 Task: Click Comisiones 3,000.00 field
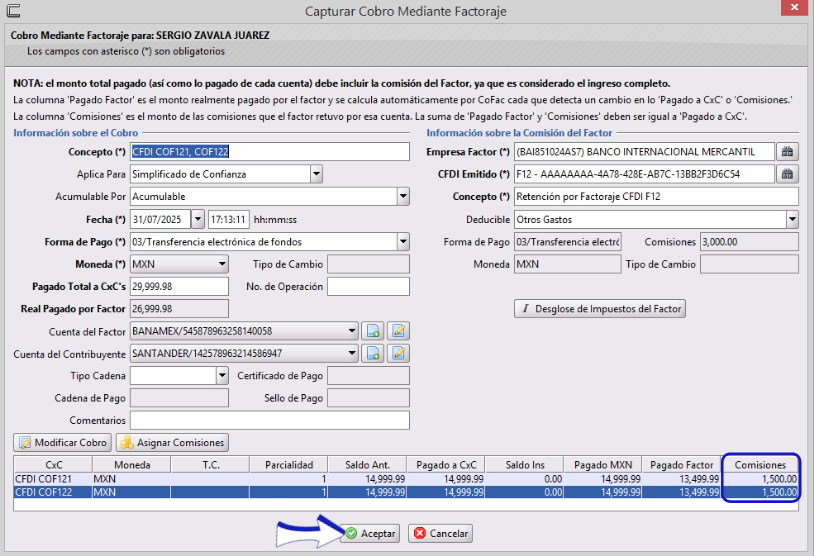749,241
